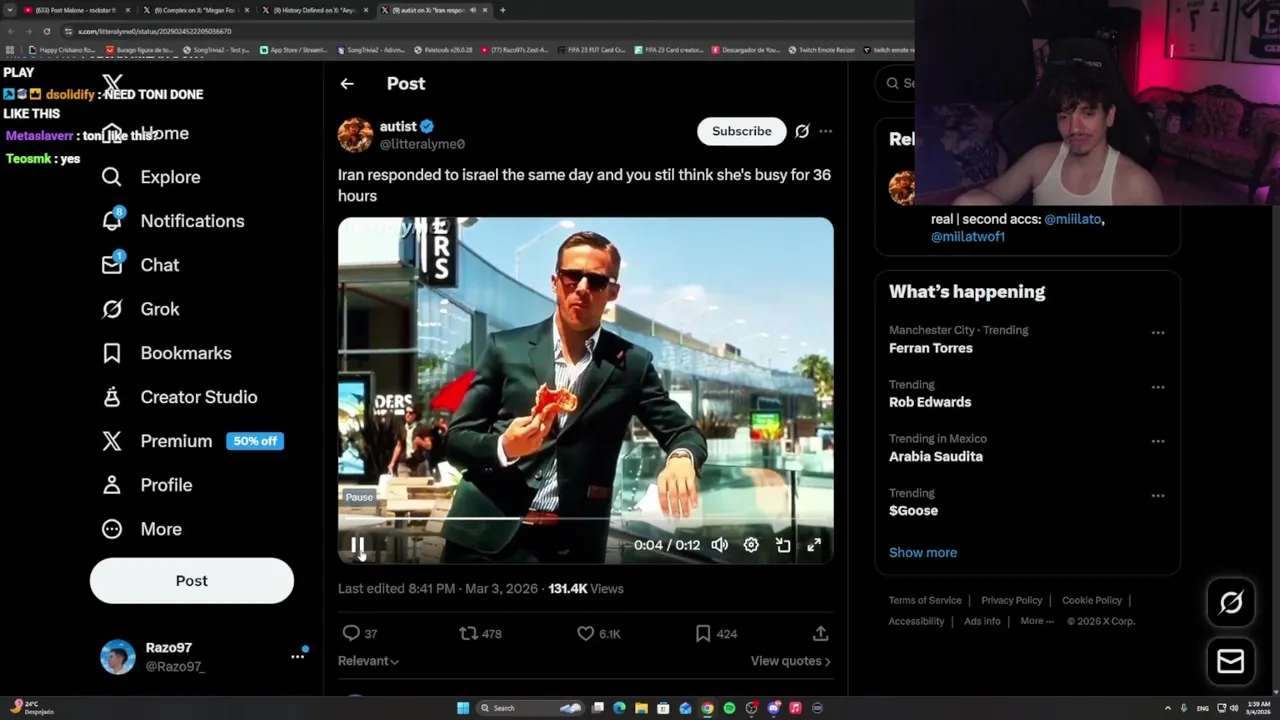Open View quotes link
Screen dimensions: 1280x720
pos(790,661)
